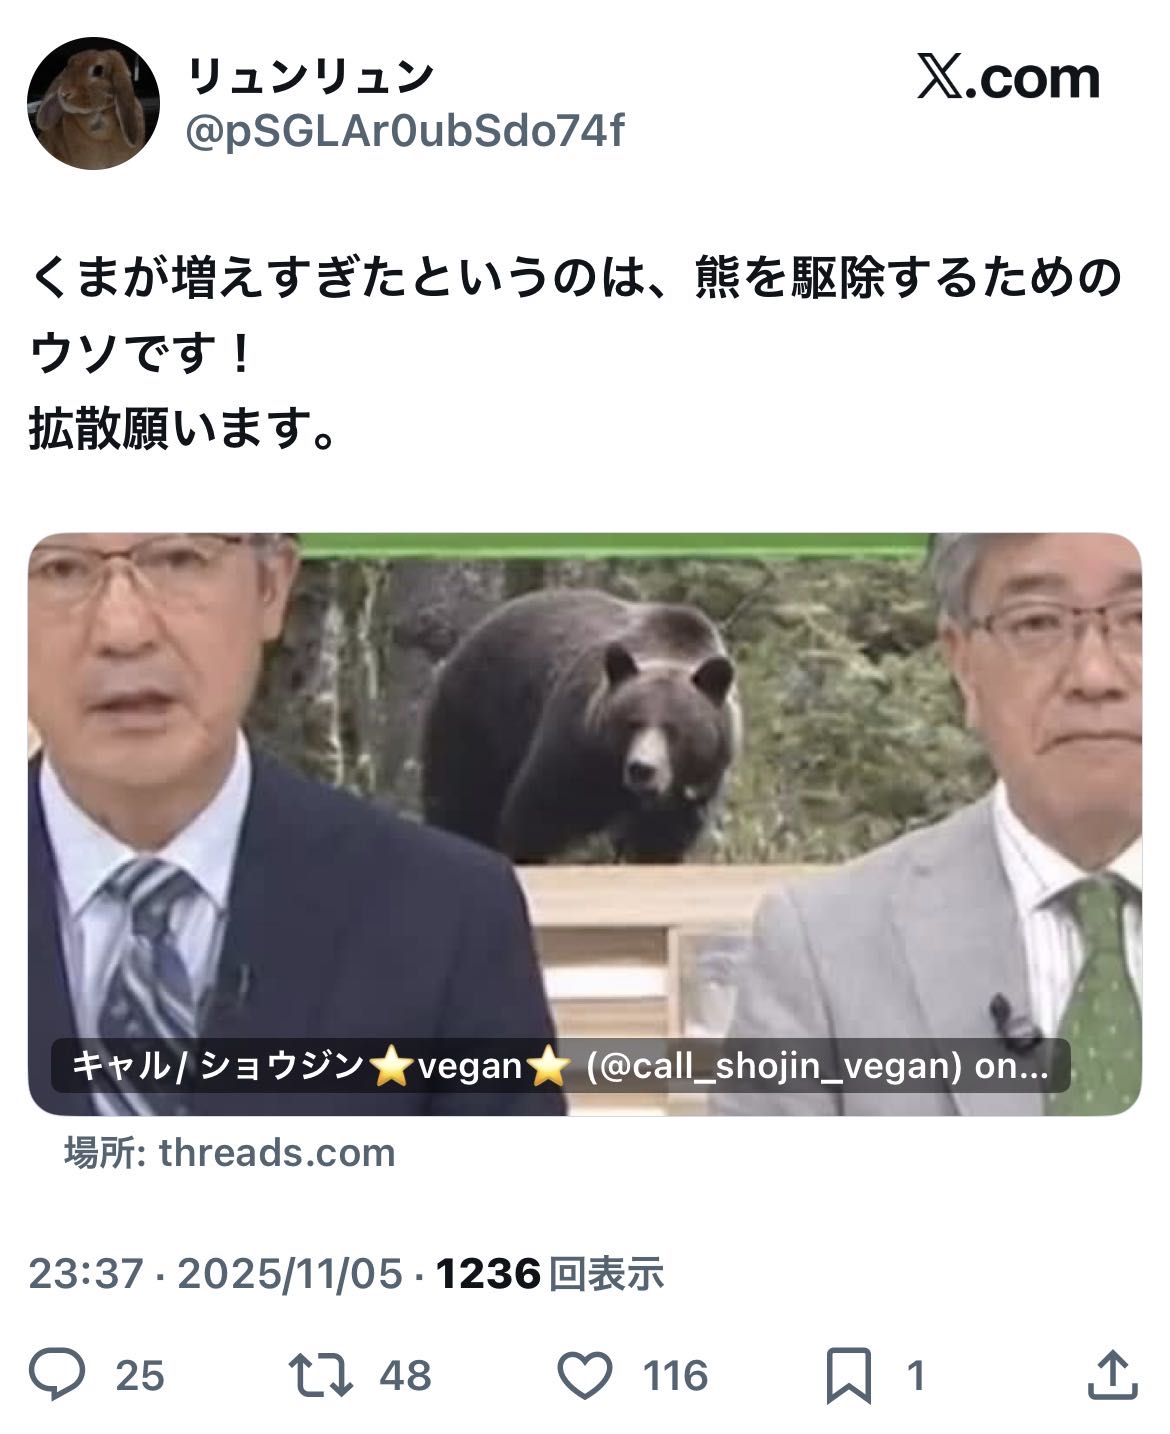Click the call_shojin_vegan caption overlay
The image size is (1170, 1434).
pos(560,1066)
